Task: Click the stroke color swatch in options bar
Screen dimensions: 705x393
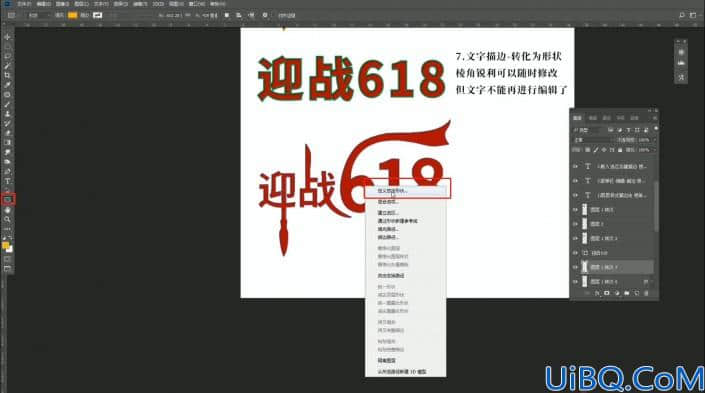Action: pos(98,15)
